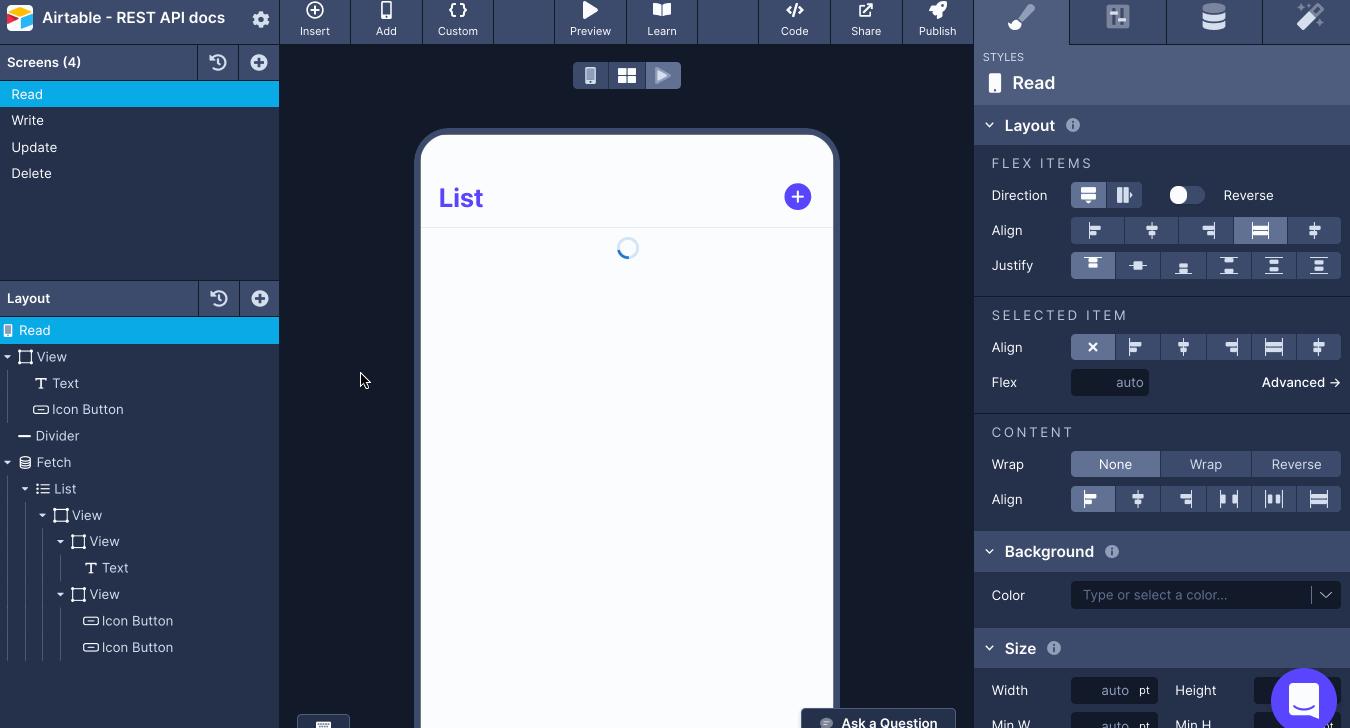Click the Add screen toolbar button

386,21
